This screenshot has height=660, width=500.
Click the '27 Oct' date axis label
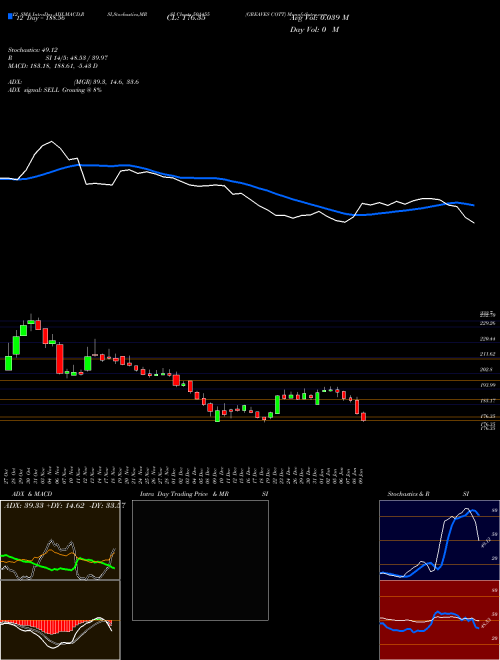8,475
